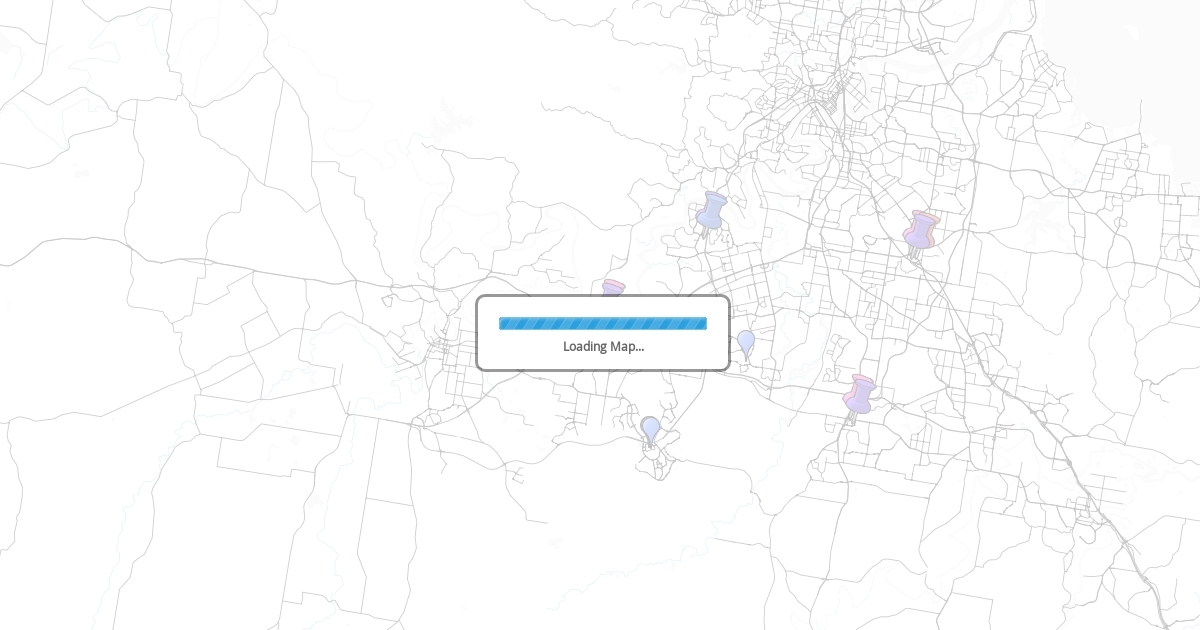
Task: Click the pink pushpin partly hidden behind loading dialog
Action: pyautogui.click(x=613, y=288)
